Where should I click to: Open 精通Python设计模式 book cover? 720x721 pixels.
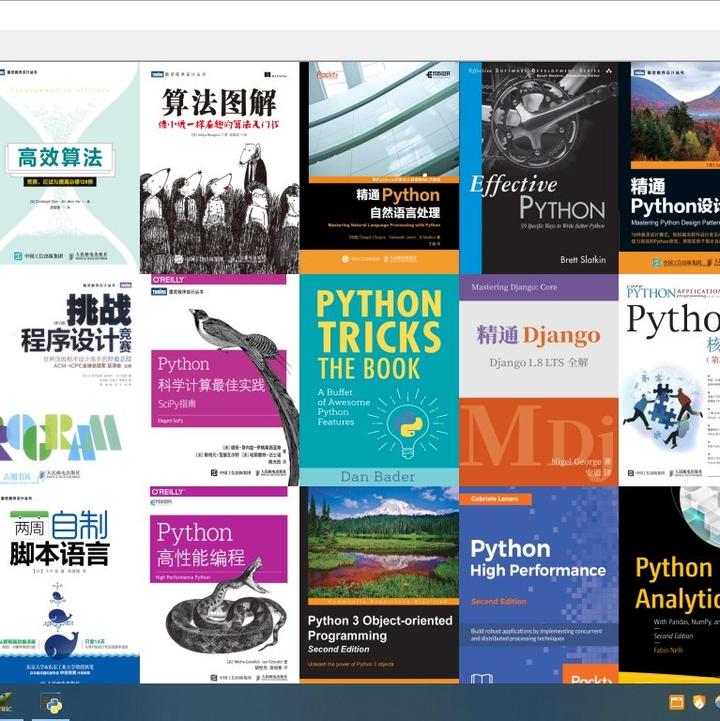pyautogui.click(x=669, y=168)
